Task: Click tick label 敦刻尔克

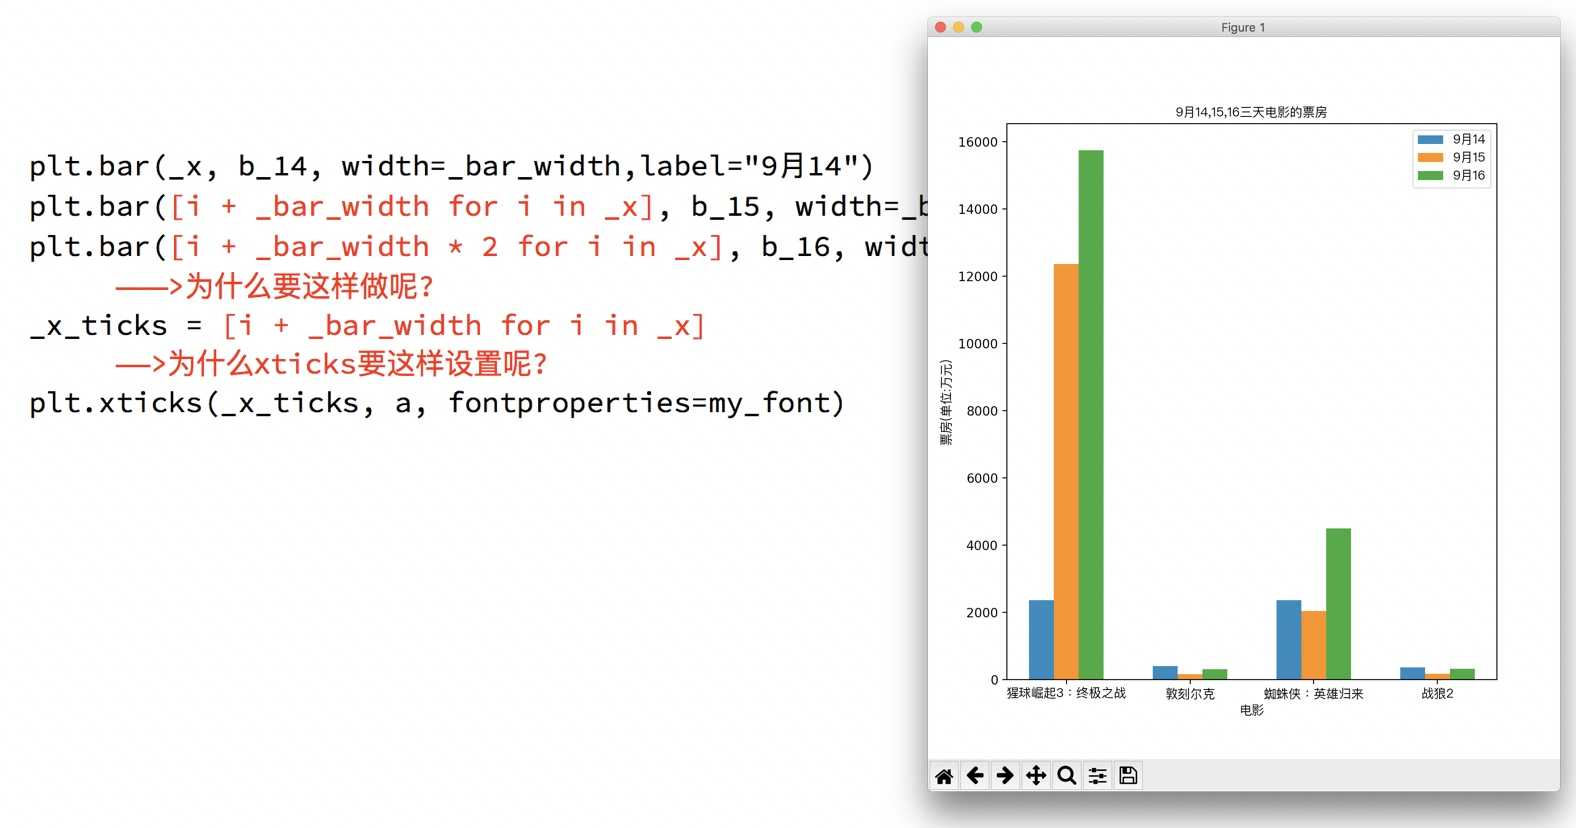Action: pos(1190,693)
